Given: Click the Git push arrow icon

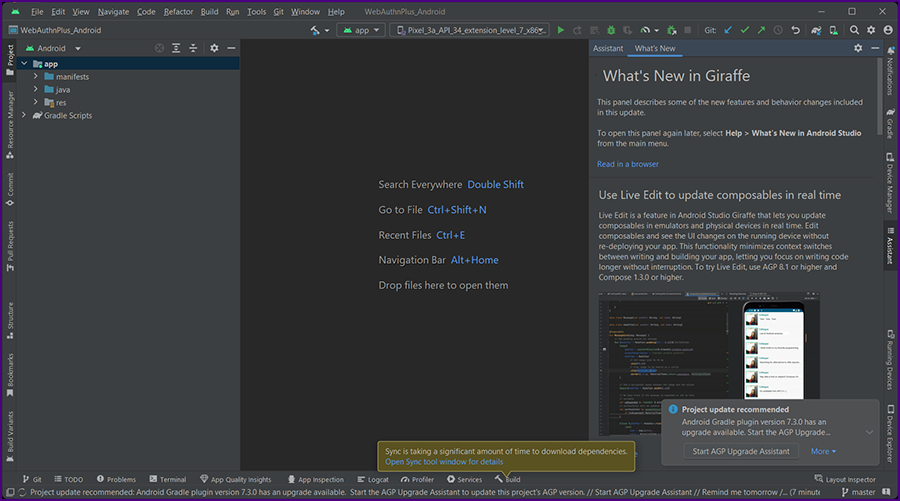Looking at the screenshot, I should 759,30.
